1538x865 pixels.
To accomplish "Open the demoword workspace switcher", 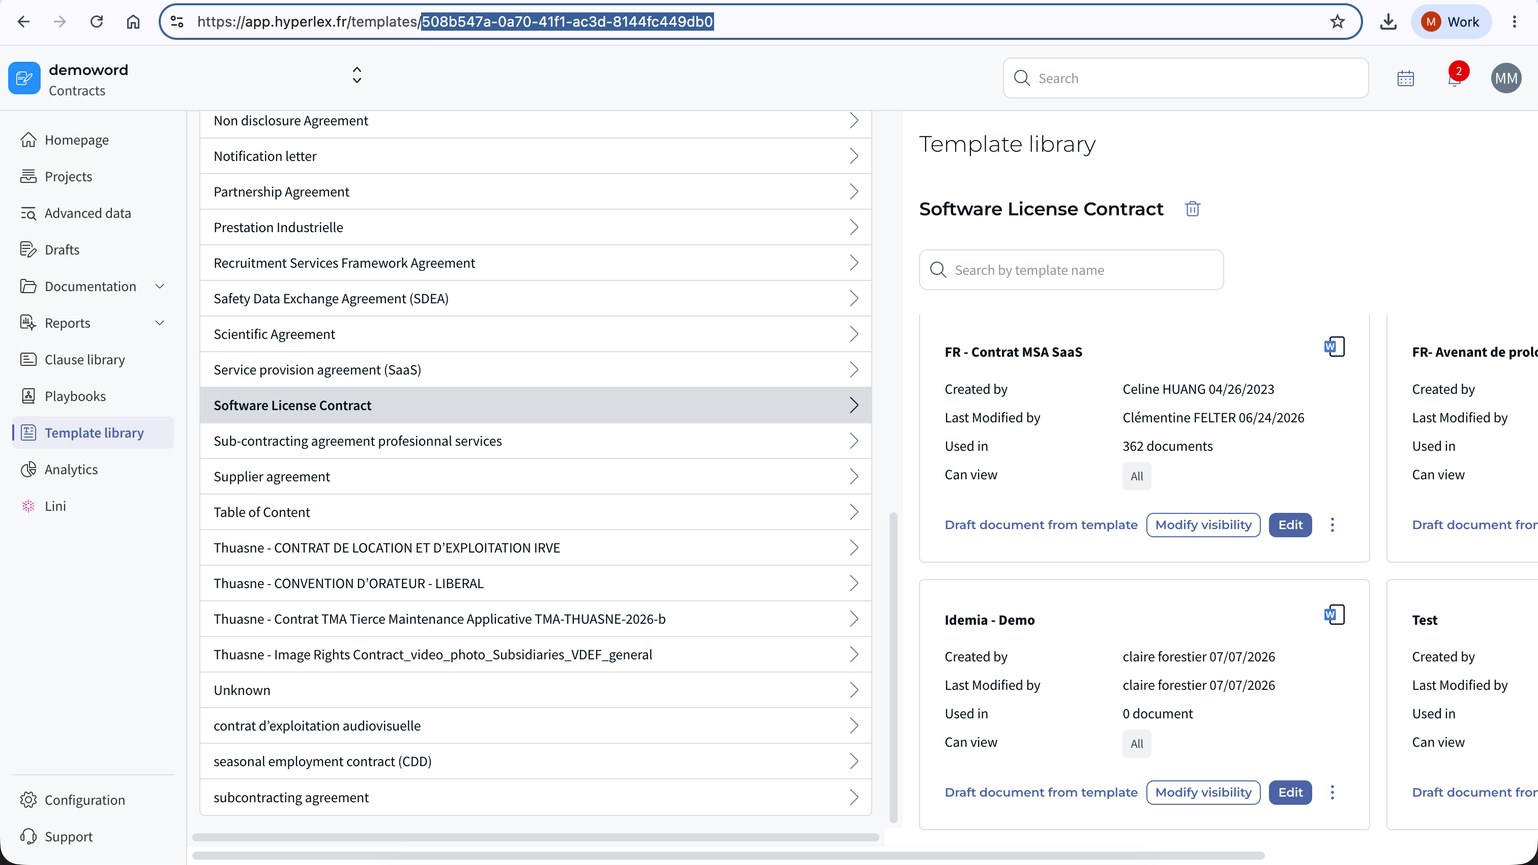I will [x=357, y=76].
